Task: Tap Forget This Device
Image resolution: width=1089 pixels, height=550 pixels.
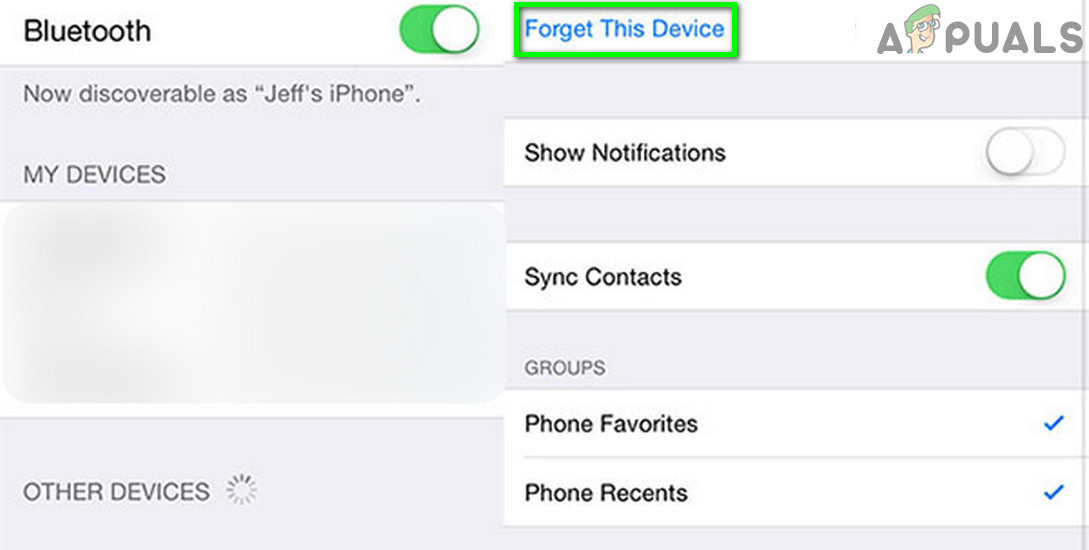Action: click(624, 29)
